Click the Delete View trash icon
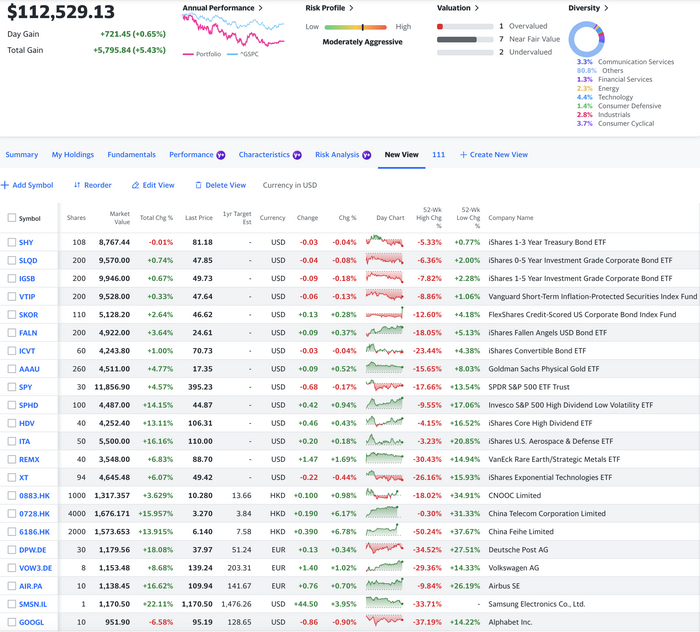The width and height of the screenshot is (700, 632). point(198,185)
